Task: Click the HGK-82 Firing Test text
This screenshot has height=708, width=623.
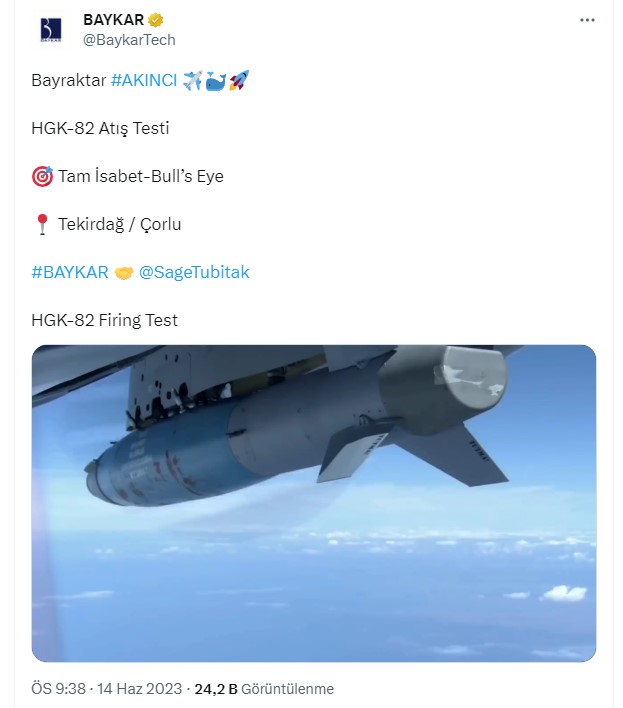Action: pyautogui.click(x=104, y=320)
